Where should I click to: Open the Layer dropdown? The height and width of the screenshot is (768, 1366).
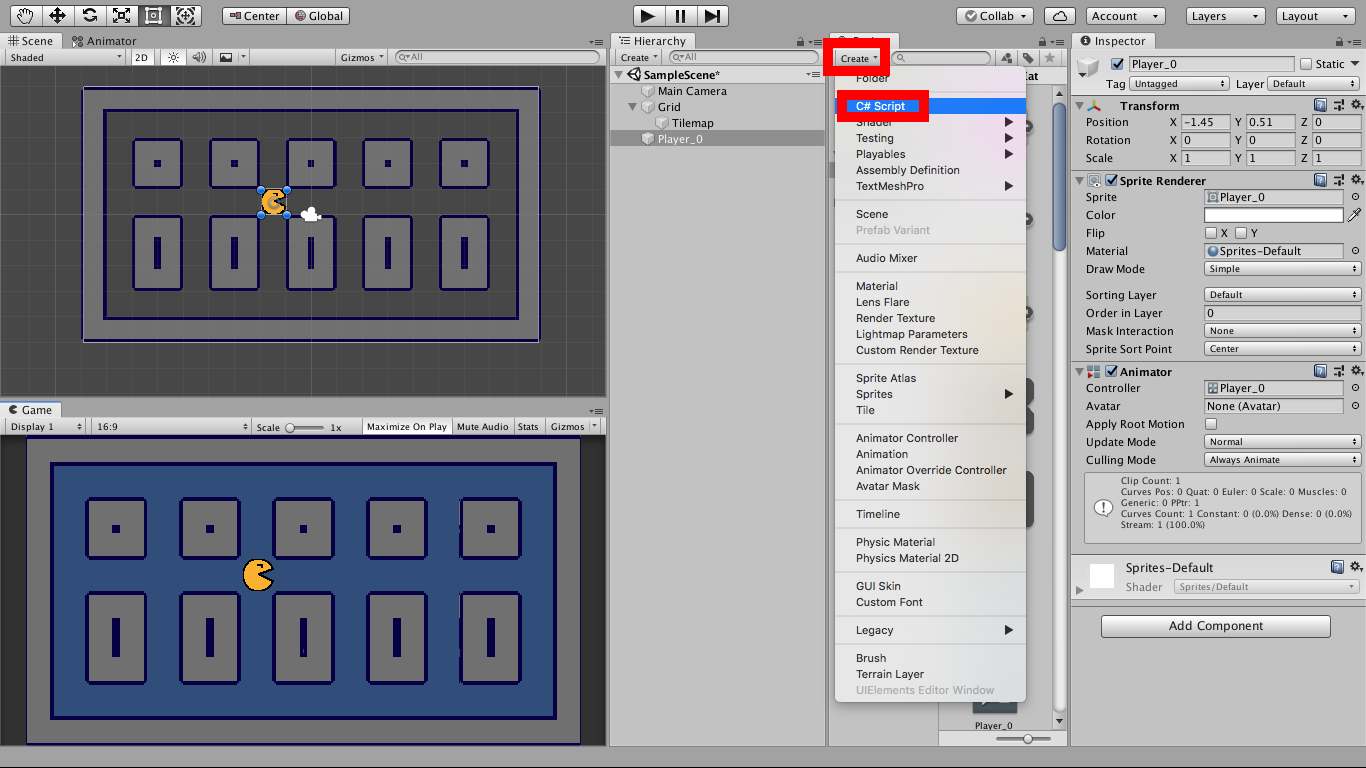tap(1314, 84)
